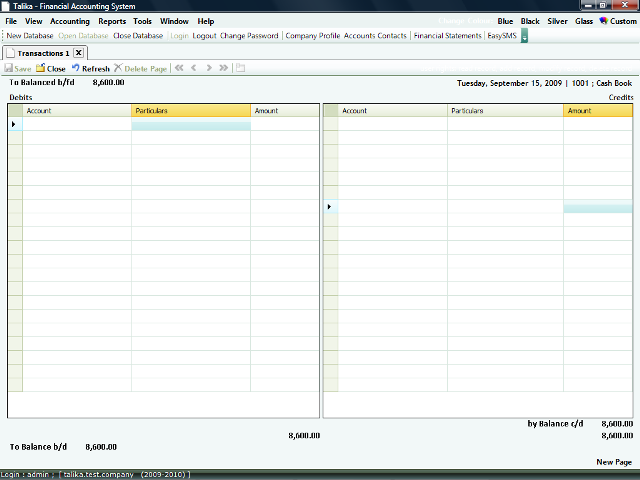Sort by Debits Particulars column header
The image size is (640, 480).
pyautogui.click(x=190, y=111)
